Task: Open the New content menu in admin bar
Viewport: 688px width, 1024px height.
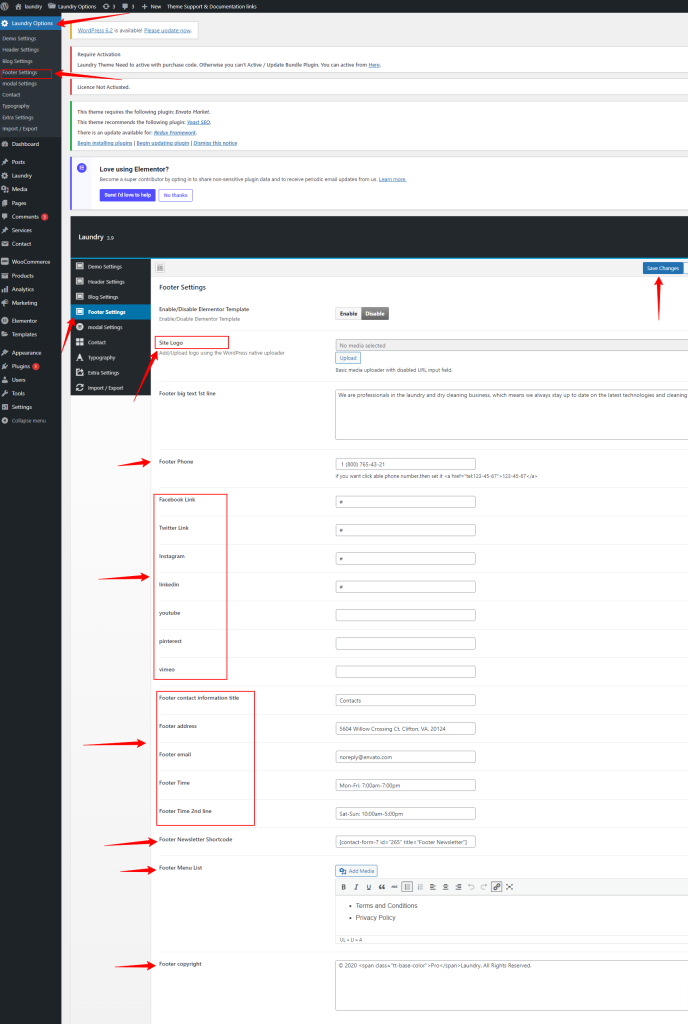Action: (152, 6)
